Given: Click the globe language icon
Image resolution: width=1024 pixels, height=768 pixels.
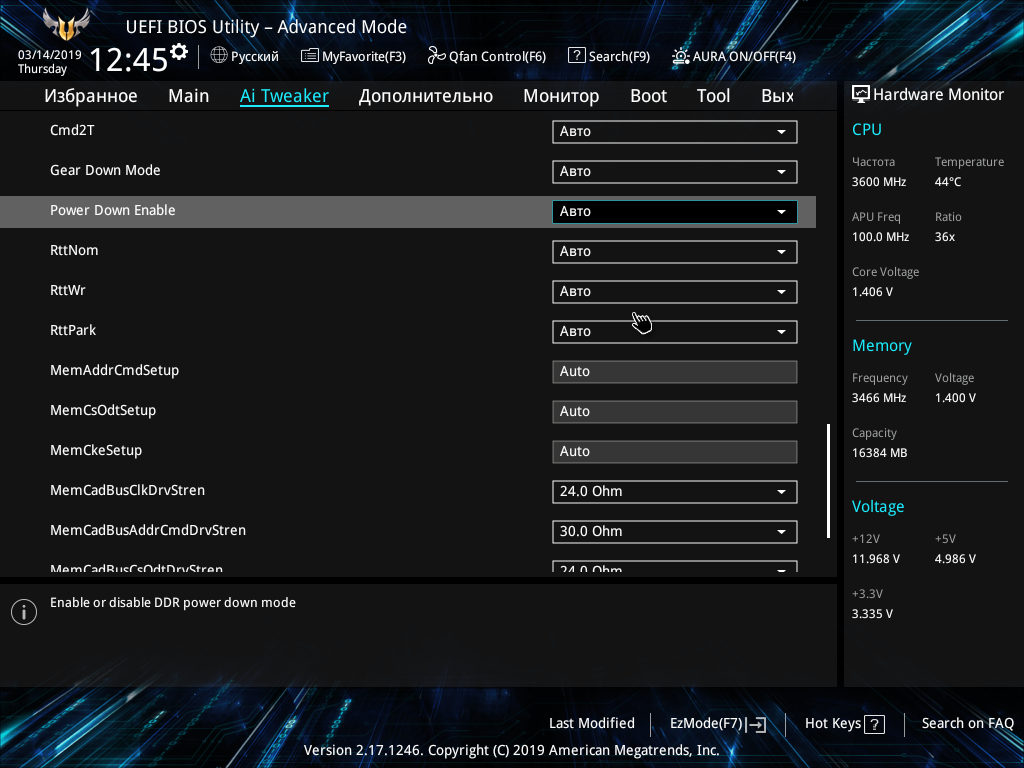Looking at the screenshot, I should (219, 56).
